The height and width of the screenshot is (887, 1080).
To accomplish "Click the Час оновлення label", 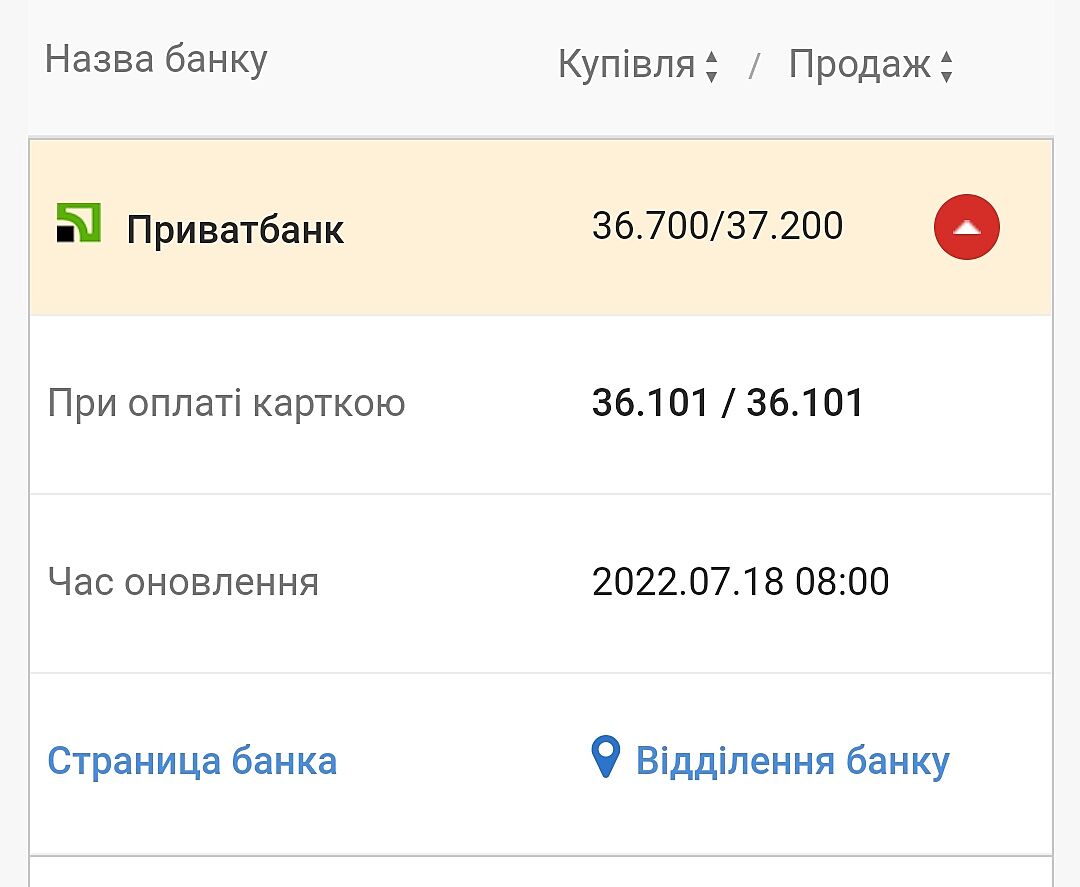I will point(183,581).
